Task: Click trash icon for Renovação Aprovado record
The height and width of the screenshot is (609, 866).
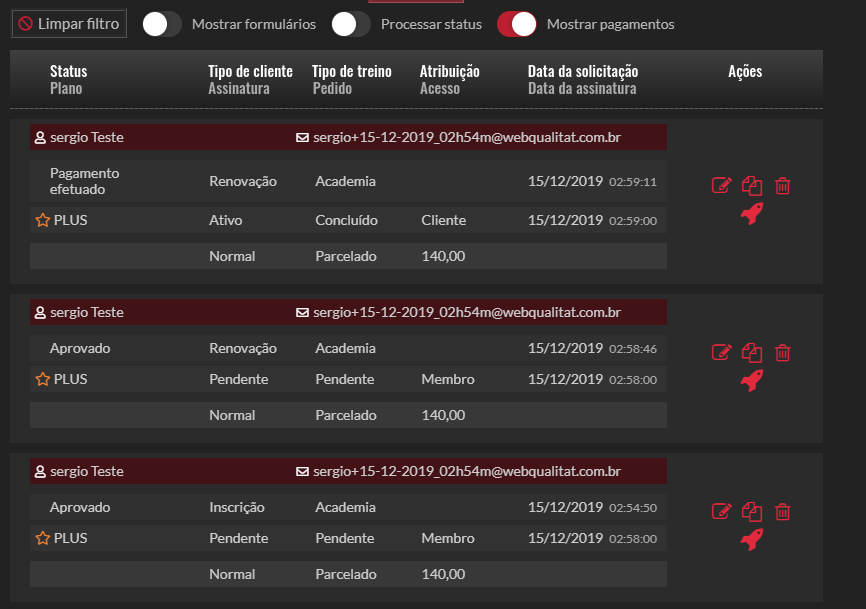Action: [x=783, y=352]
